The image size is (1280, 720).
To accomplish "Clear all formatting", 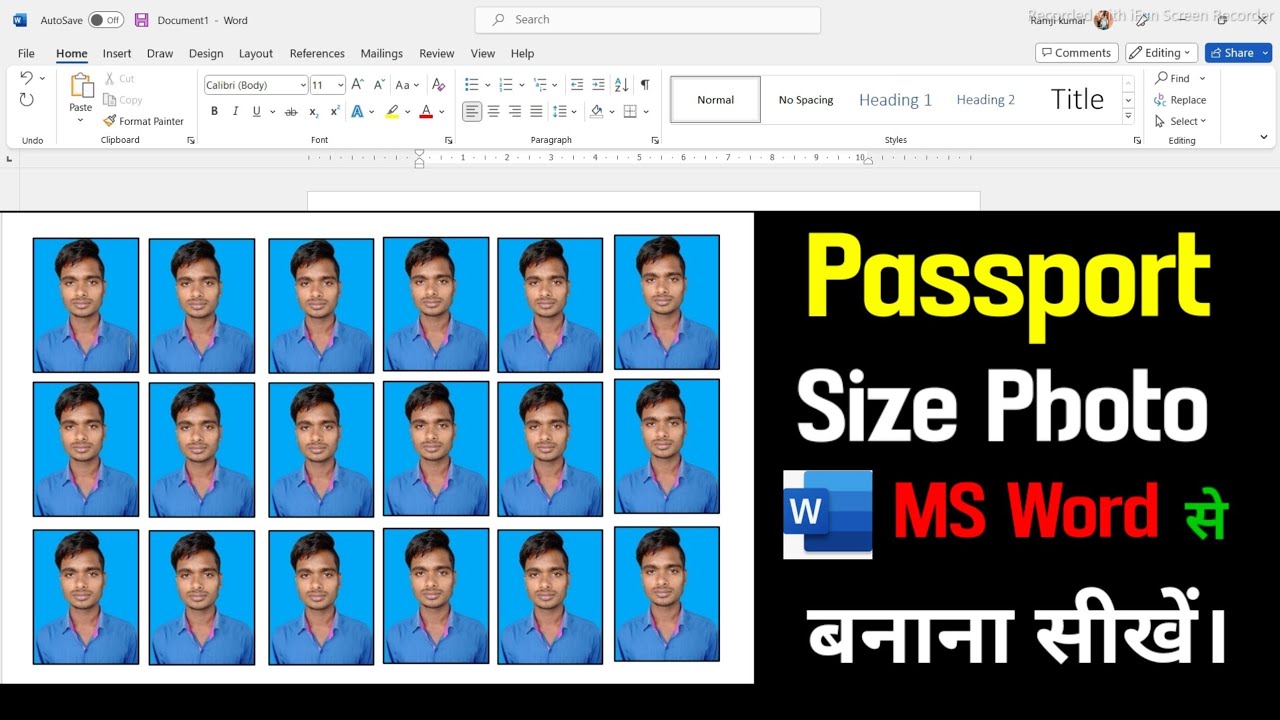I will 438,85.
